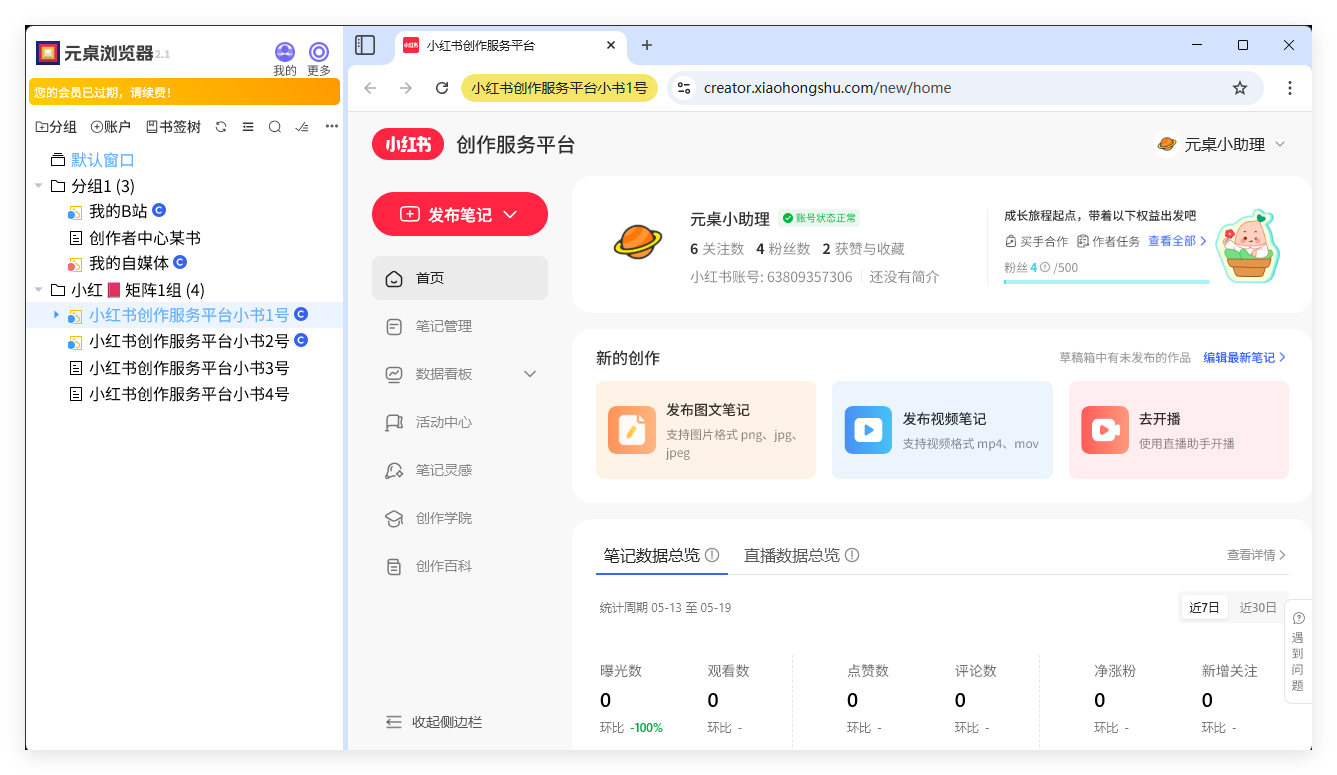Go back with the back arrow

[x=370, y=88]
